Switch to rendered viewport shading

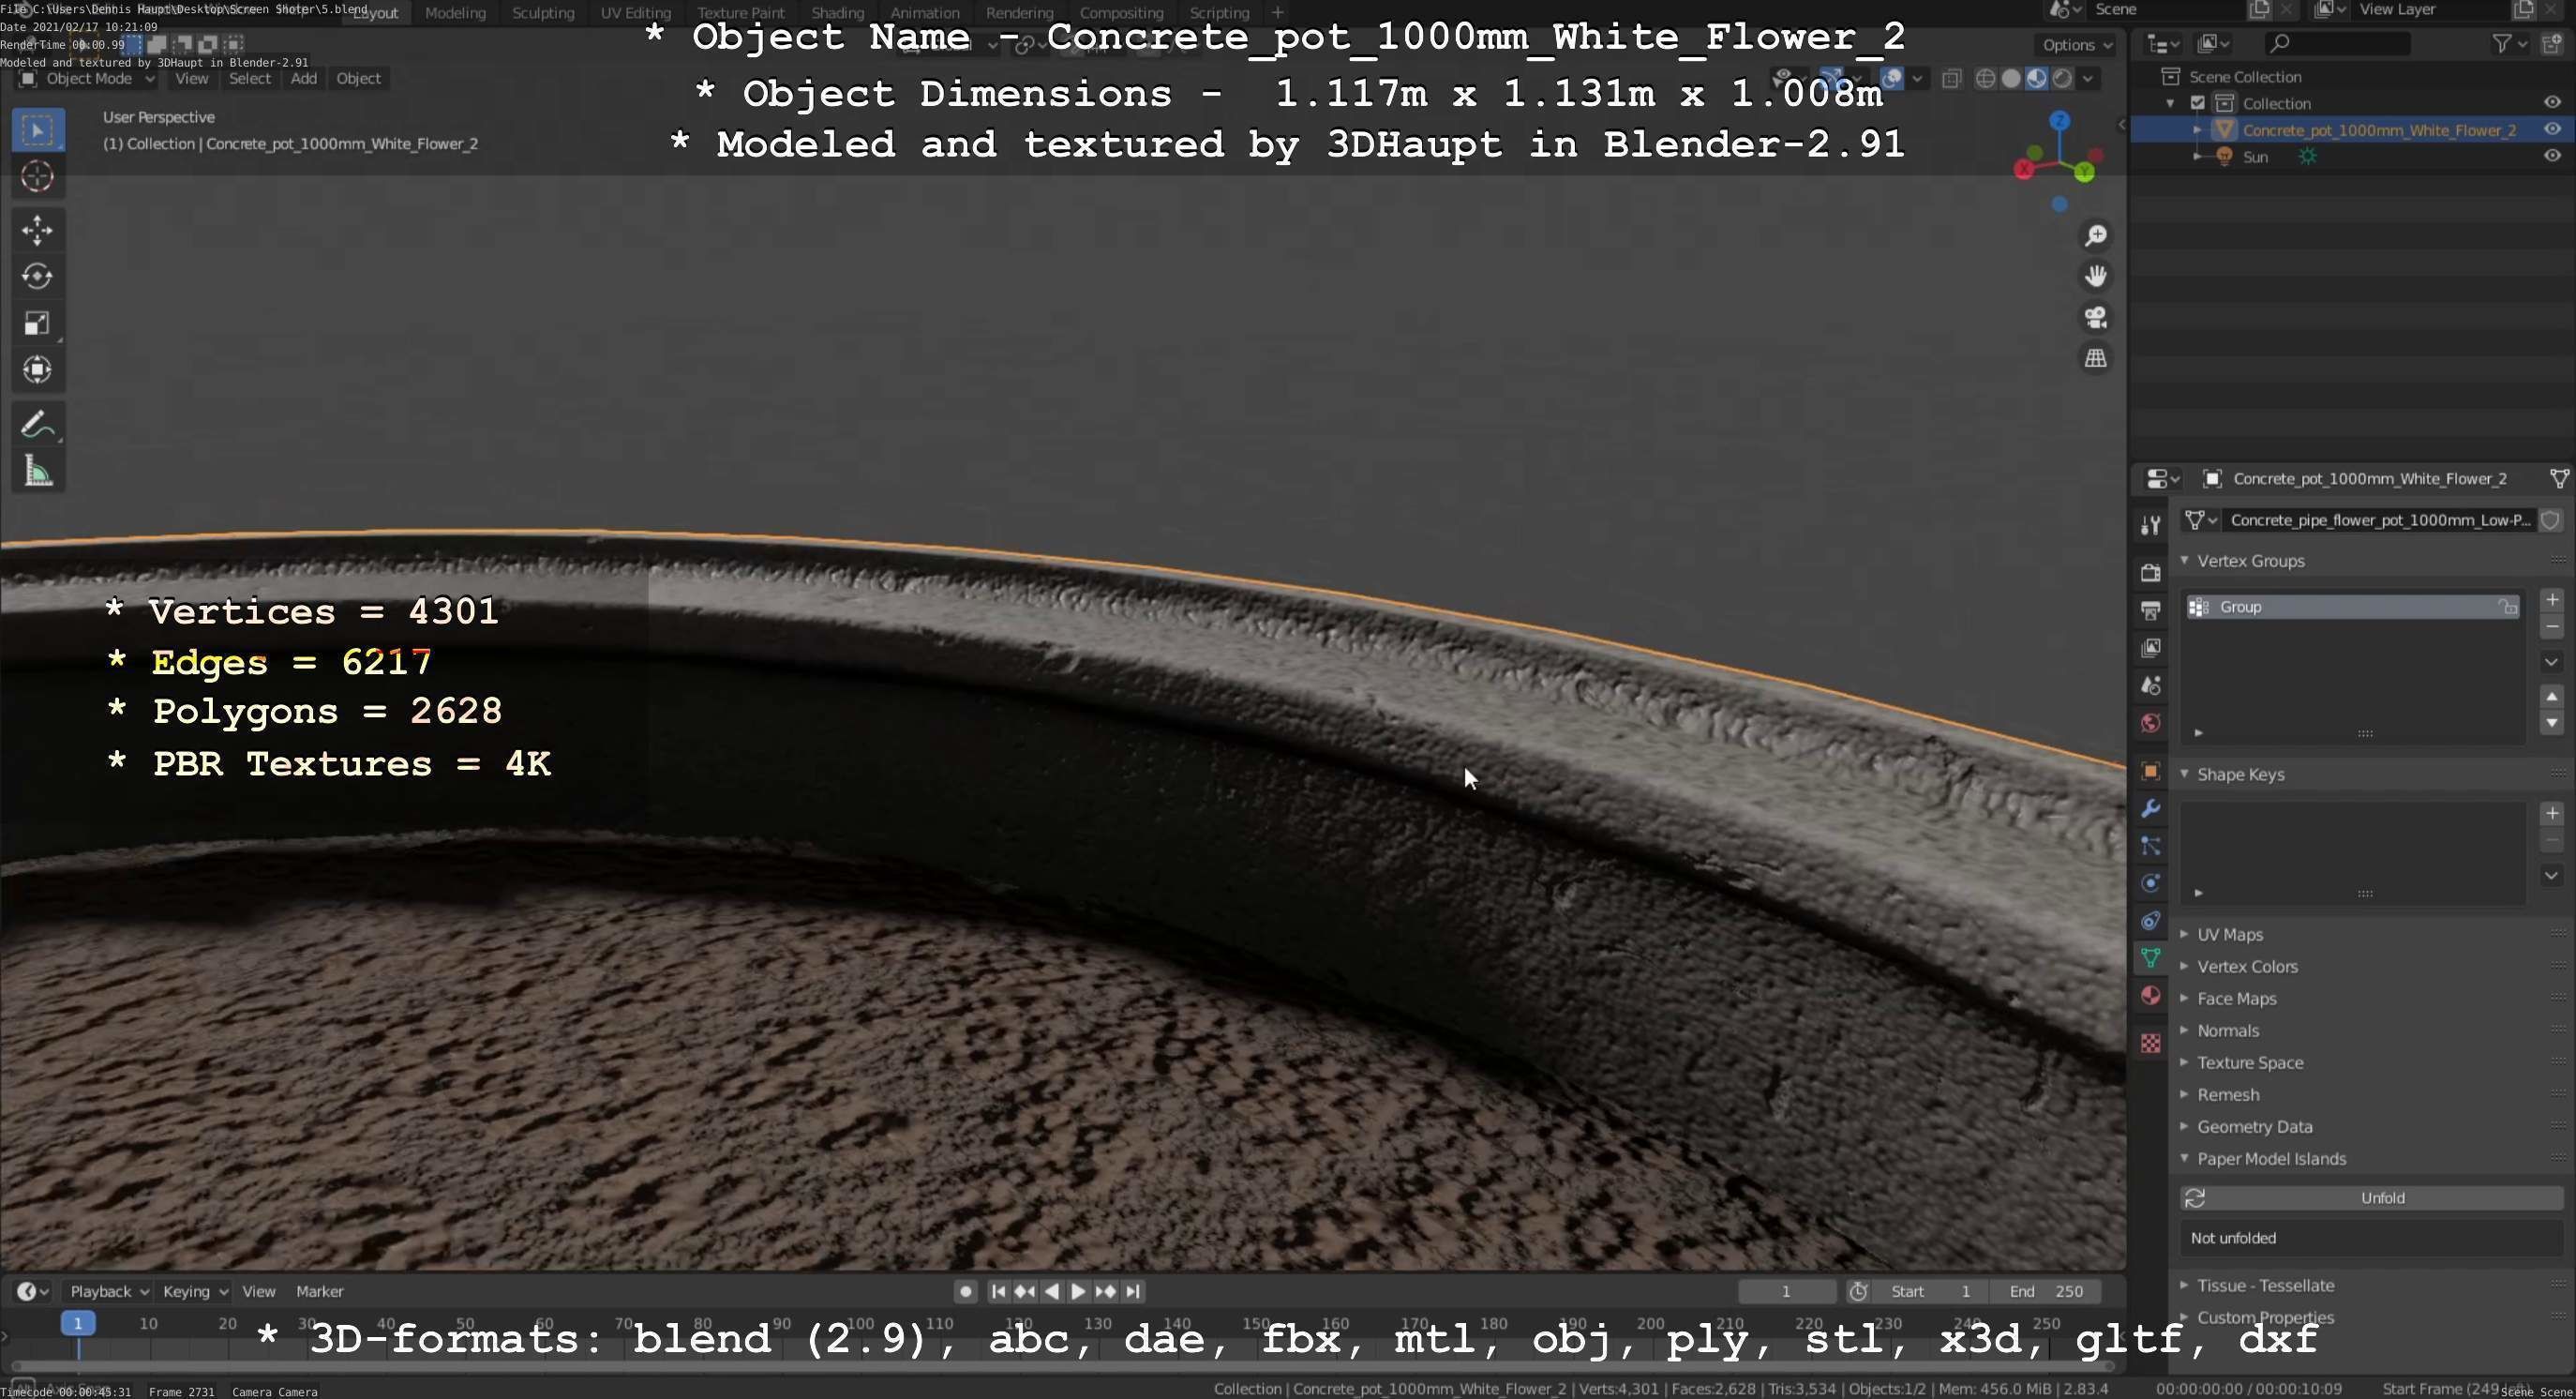point(2061,78)
